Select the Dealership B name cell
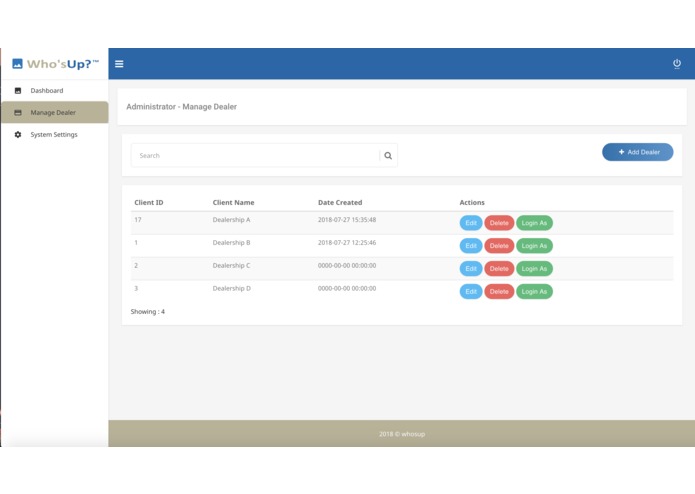Screen dimensions: 695x494 tap(231, 243)
